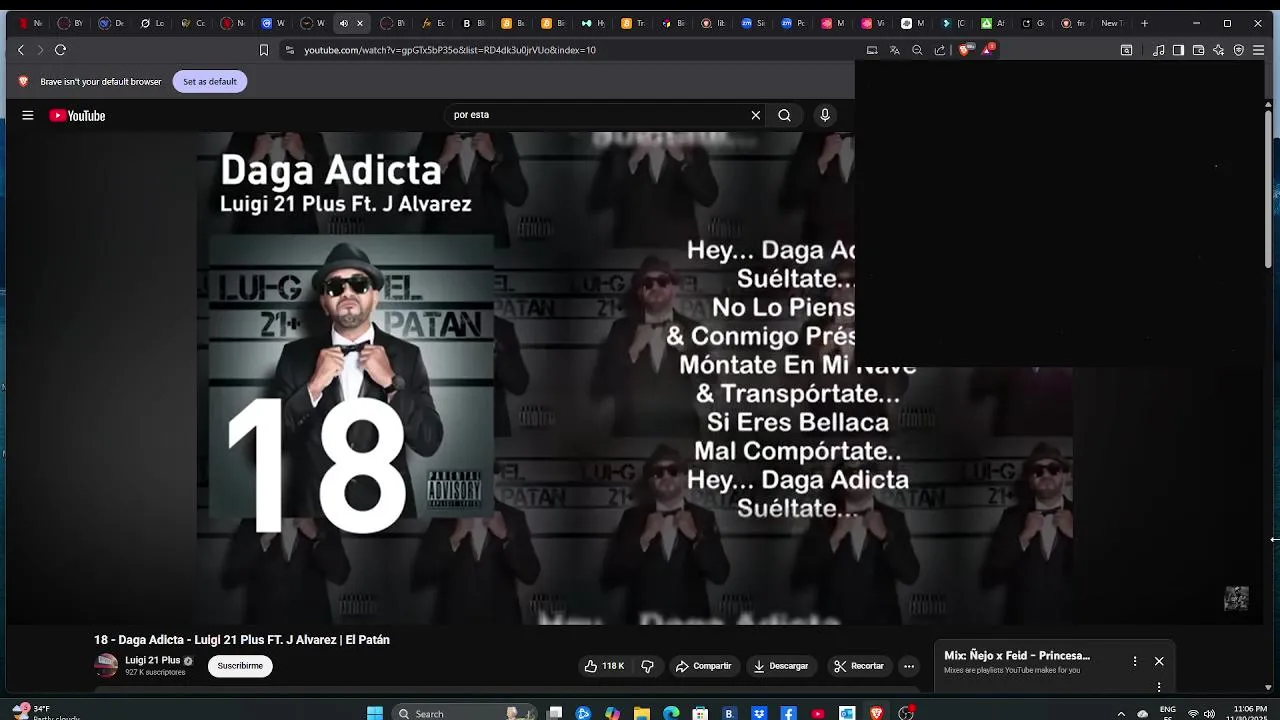Subscribe with the Suscribirme button
Screen dimensions: 1280x720
pyautogui.click(x=240, y=666)
